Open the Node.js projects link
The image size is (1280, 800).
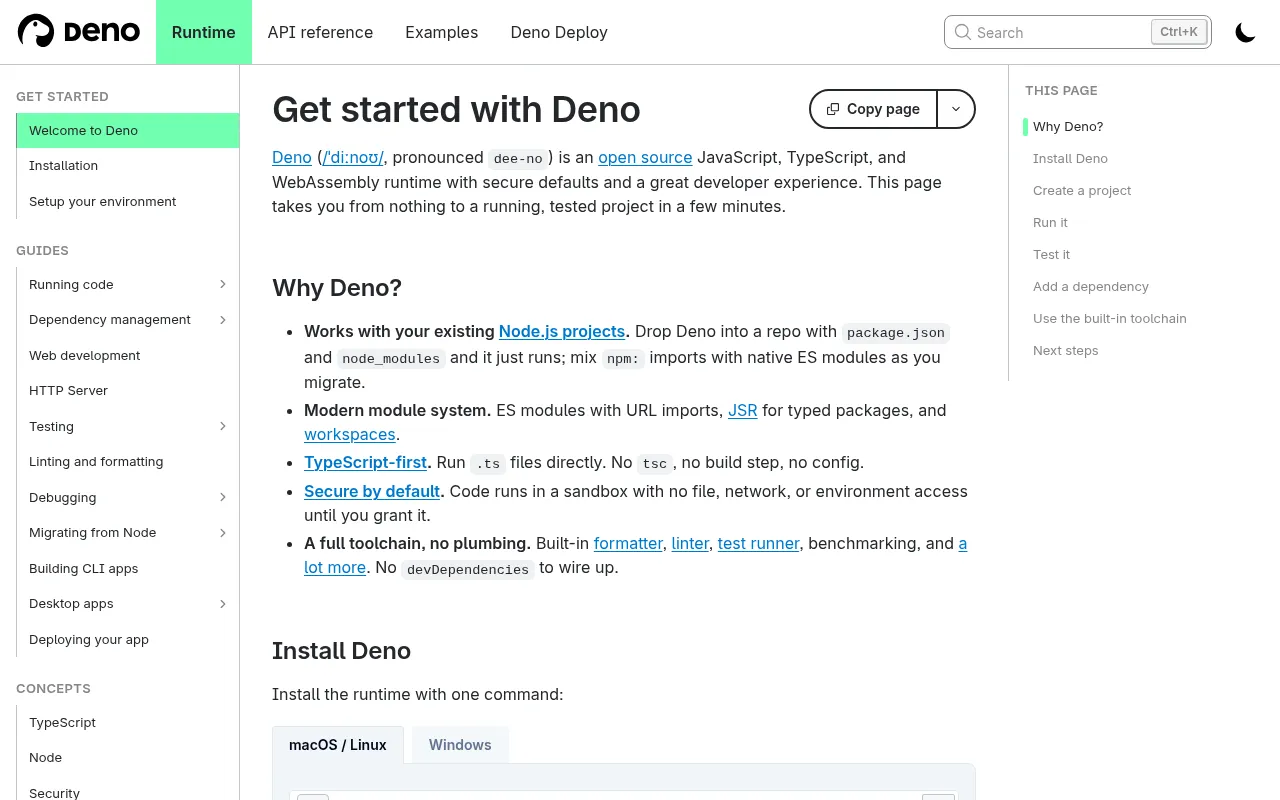click(x=562, y=331)
